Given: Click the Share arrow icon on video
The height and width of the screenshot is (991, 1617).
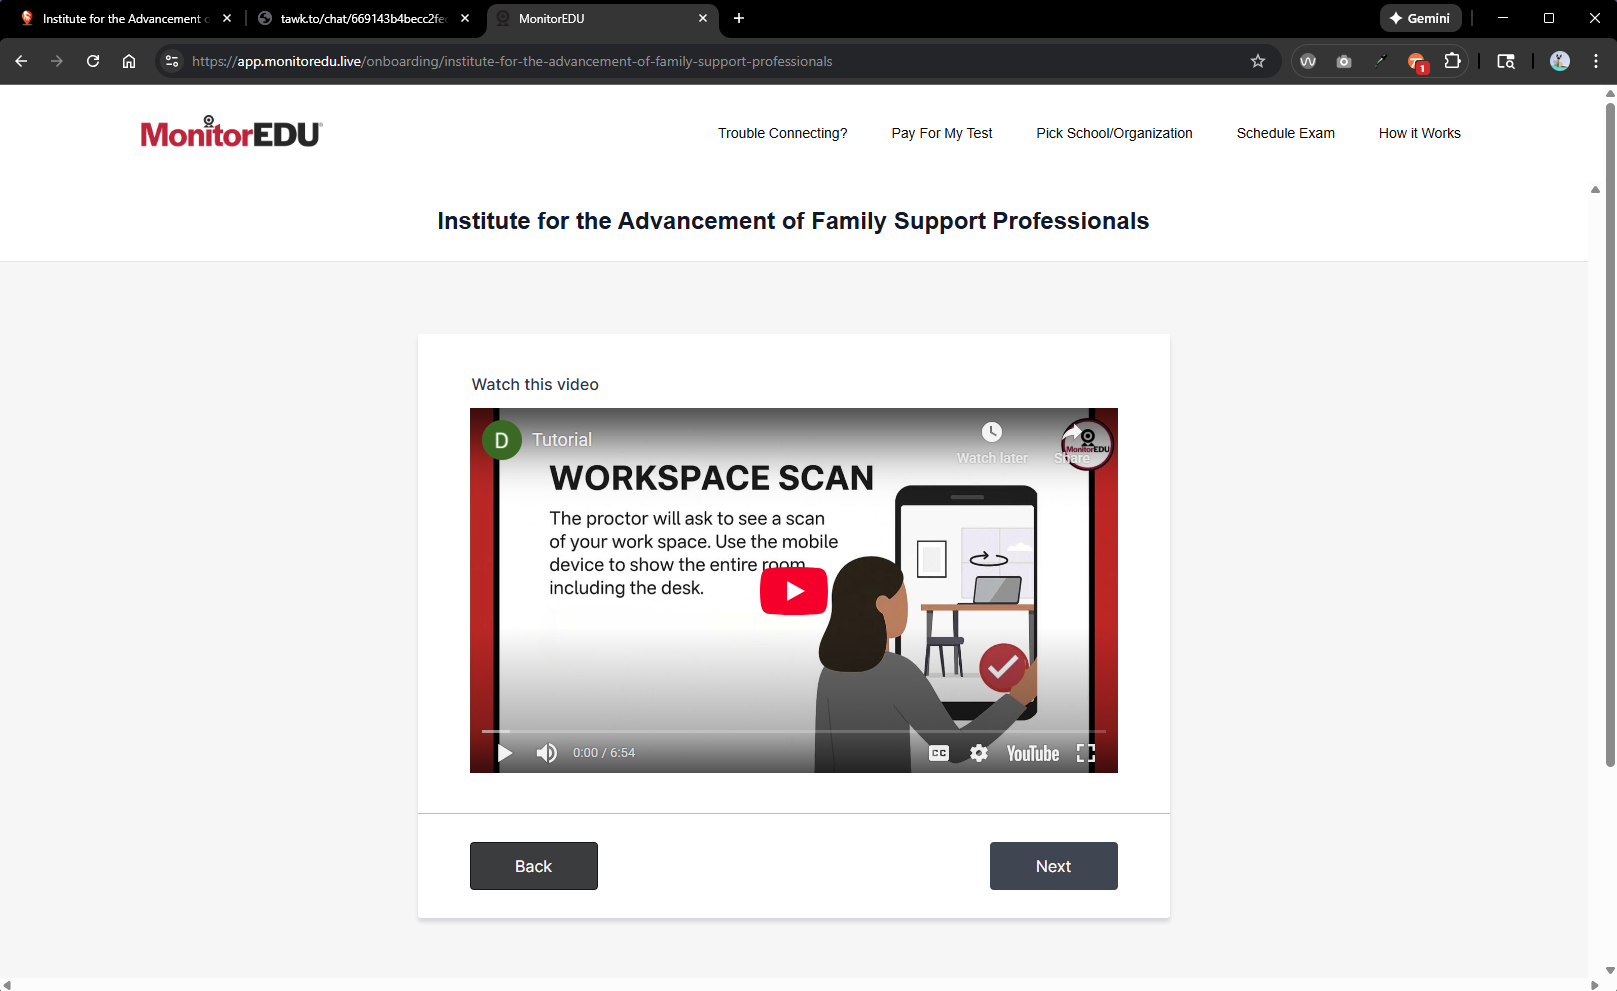Looking at the screenshot, I should coord(1073,432).
